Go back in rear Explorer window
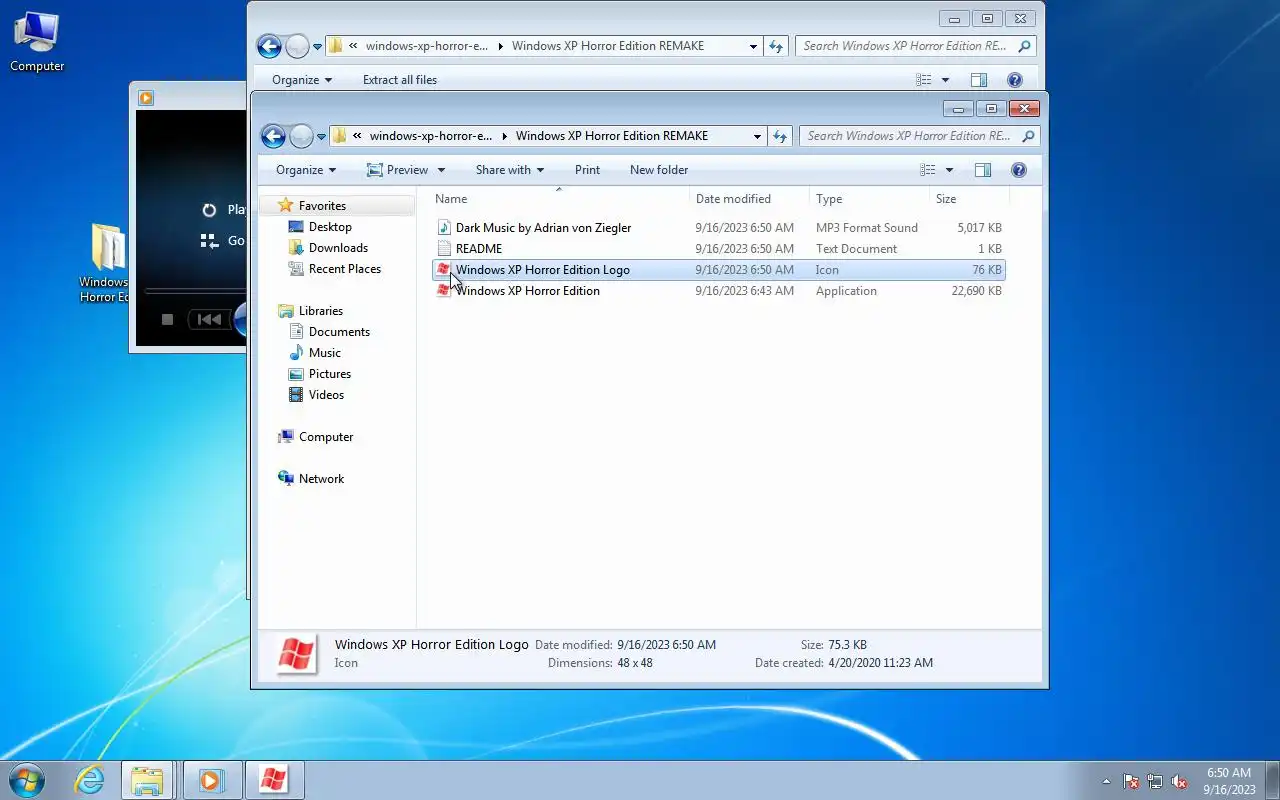 pos(269,46)
